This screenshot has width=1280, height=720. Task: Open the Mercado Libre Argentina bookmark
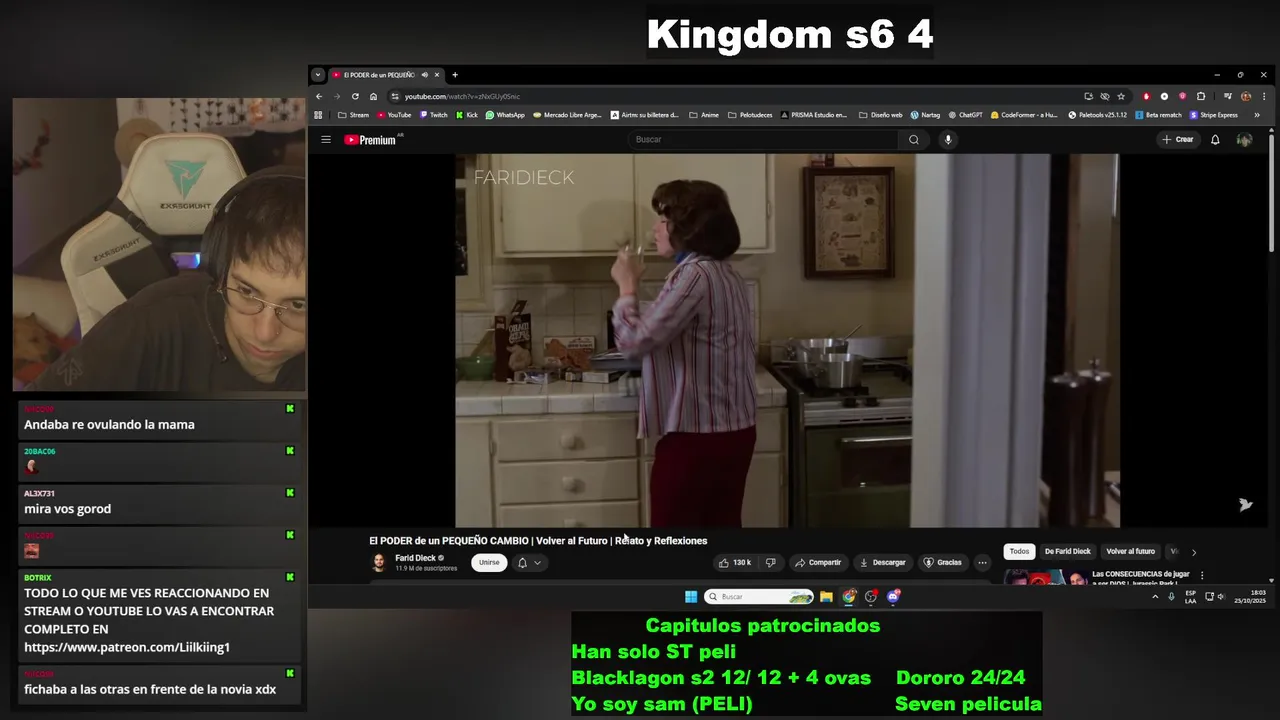pos(568,115)
